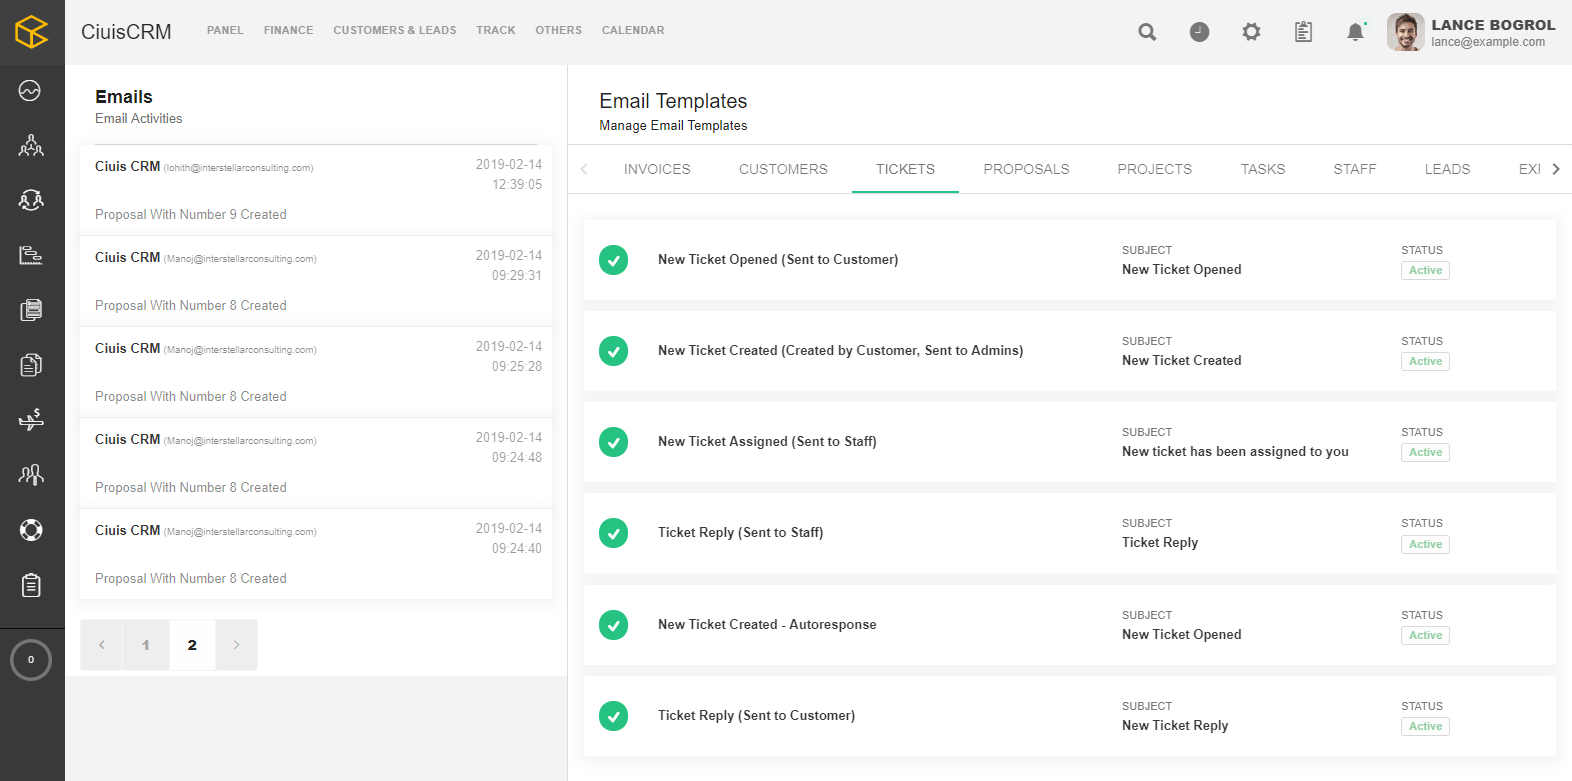
Task: Toggle check on New Ticket Assigned (Sent to Staff)
Action: click(x=613, y=442)
